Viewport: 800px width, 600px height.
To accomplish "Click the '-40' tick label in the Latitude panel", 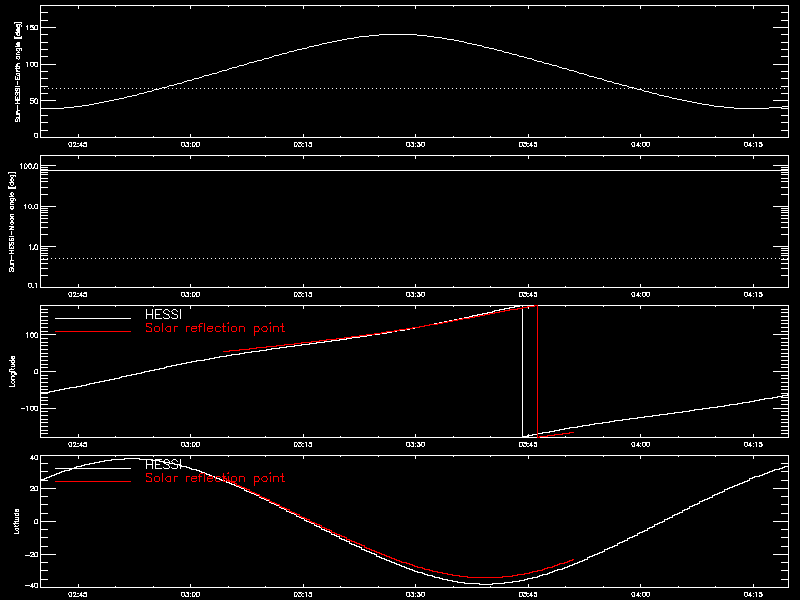I will coord(32,585).
